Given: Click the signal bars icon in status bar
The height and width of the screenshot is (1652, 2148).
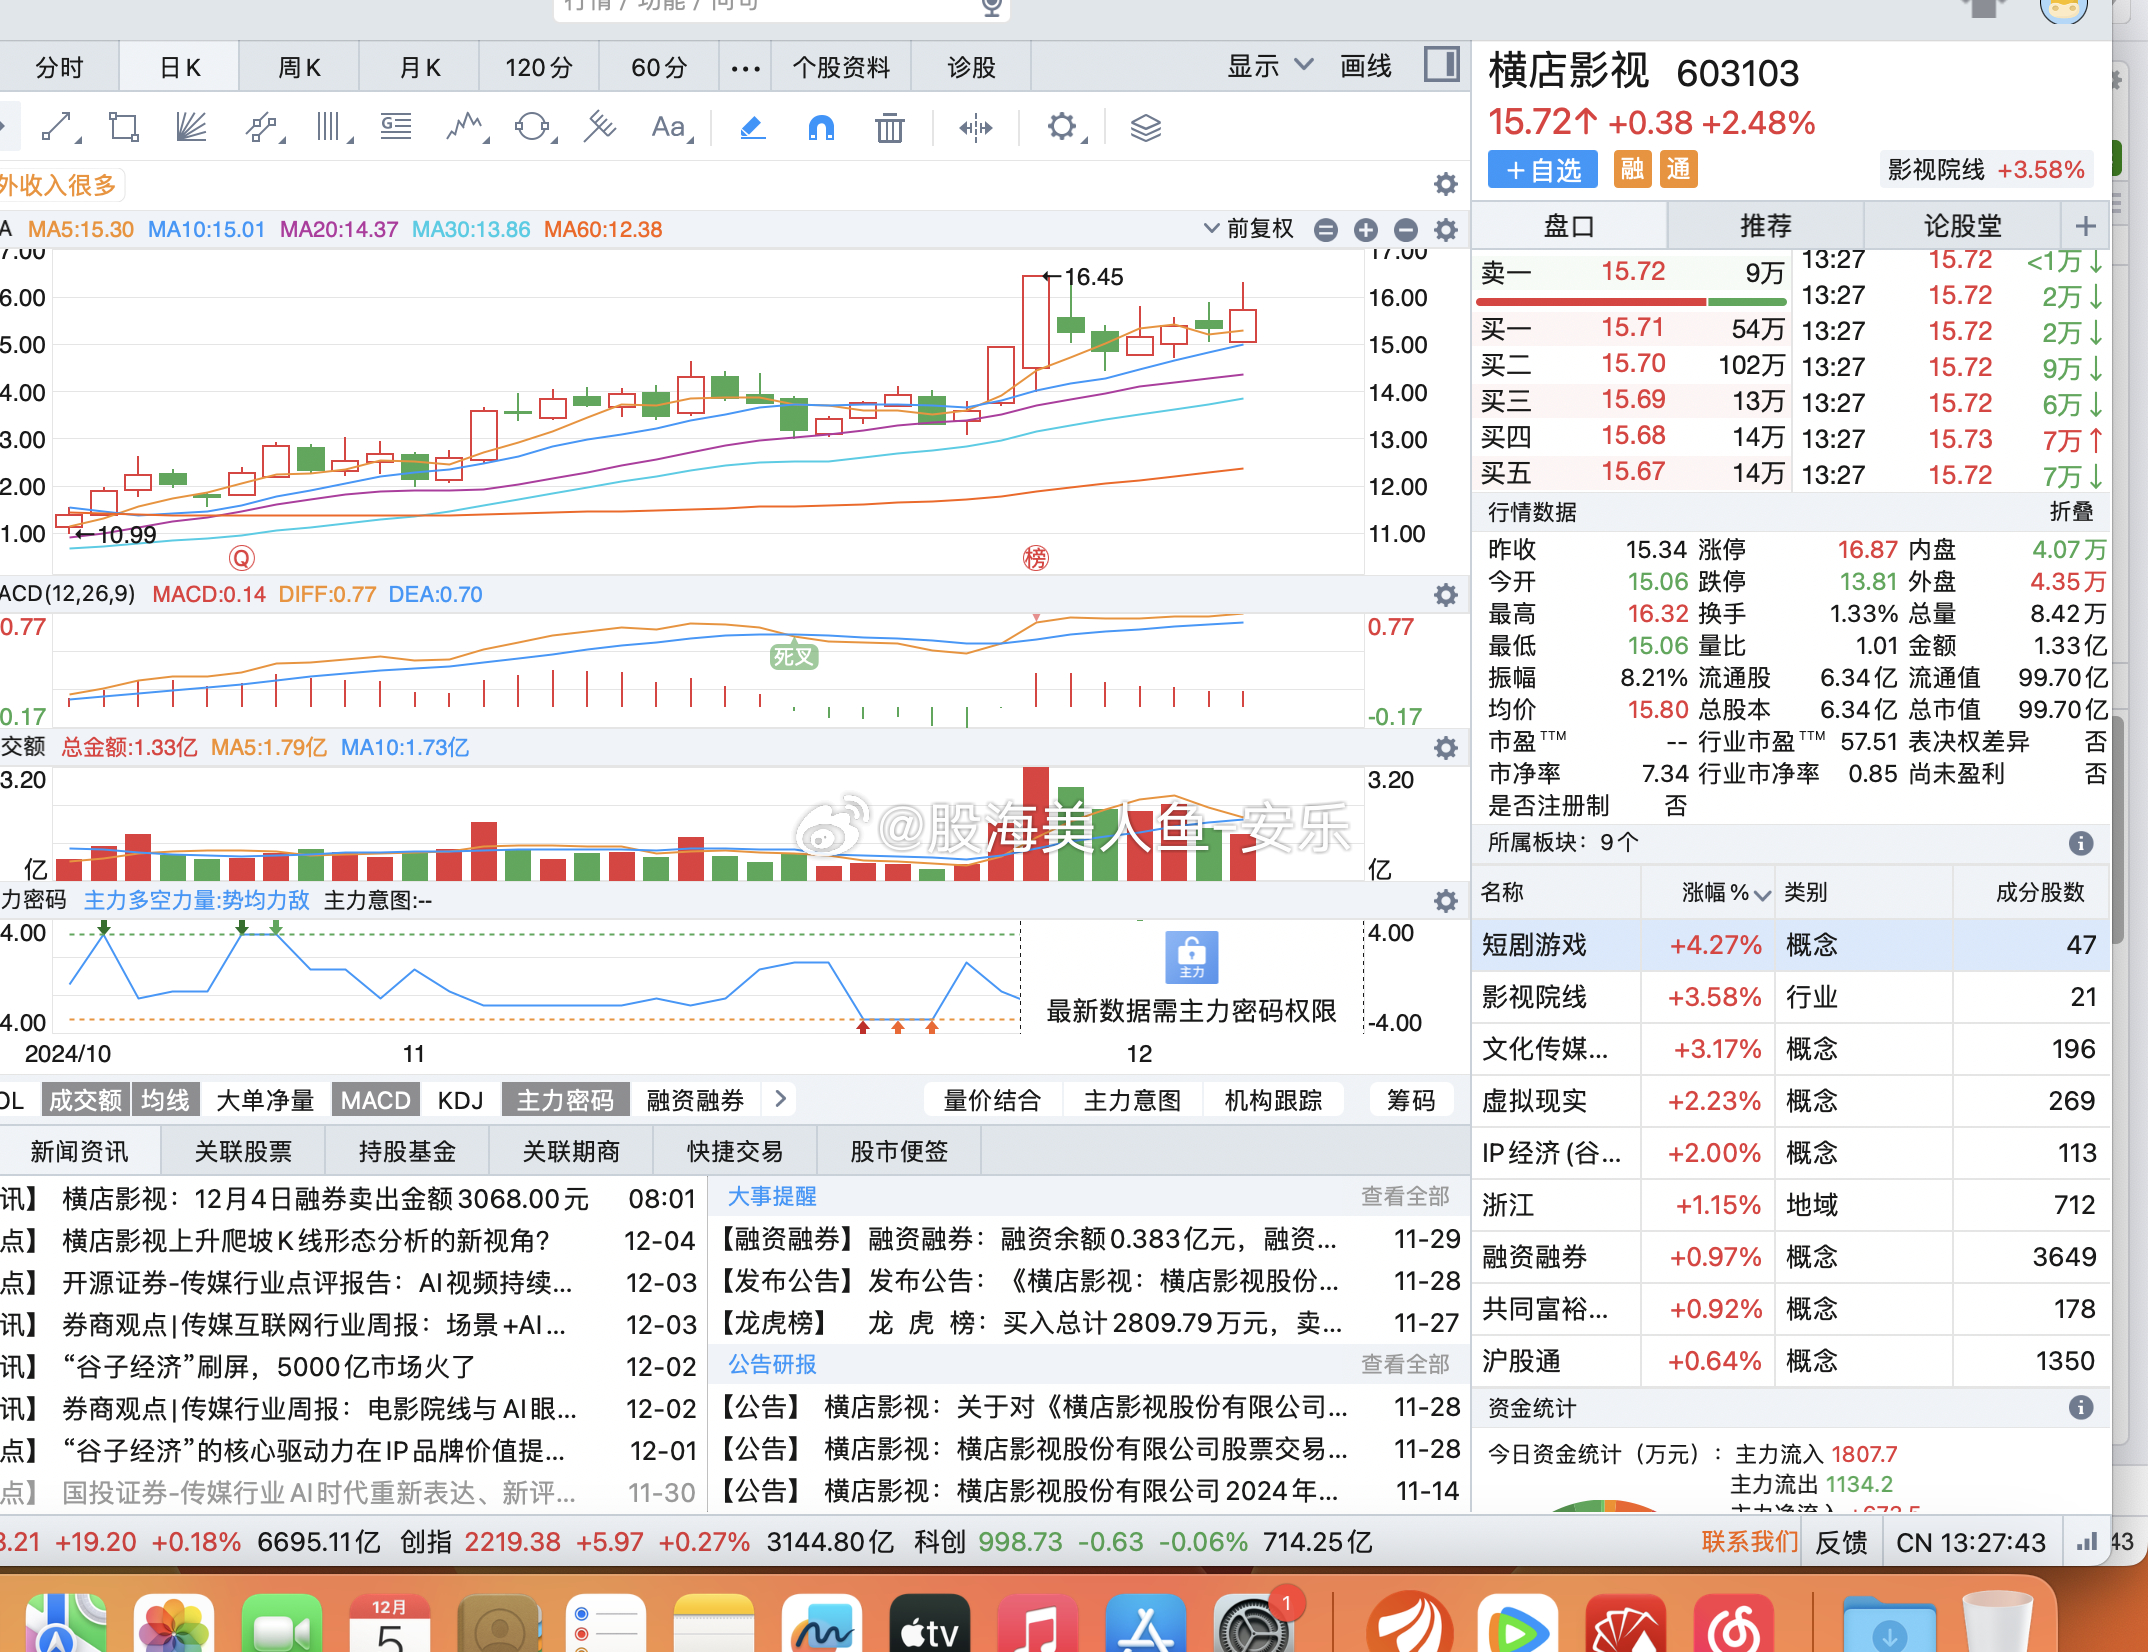Looking at the screenshot, I should (x=2087, y=1542).
